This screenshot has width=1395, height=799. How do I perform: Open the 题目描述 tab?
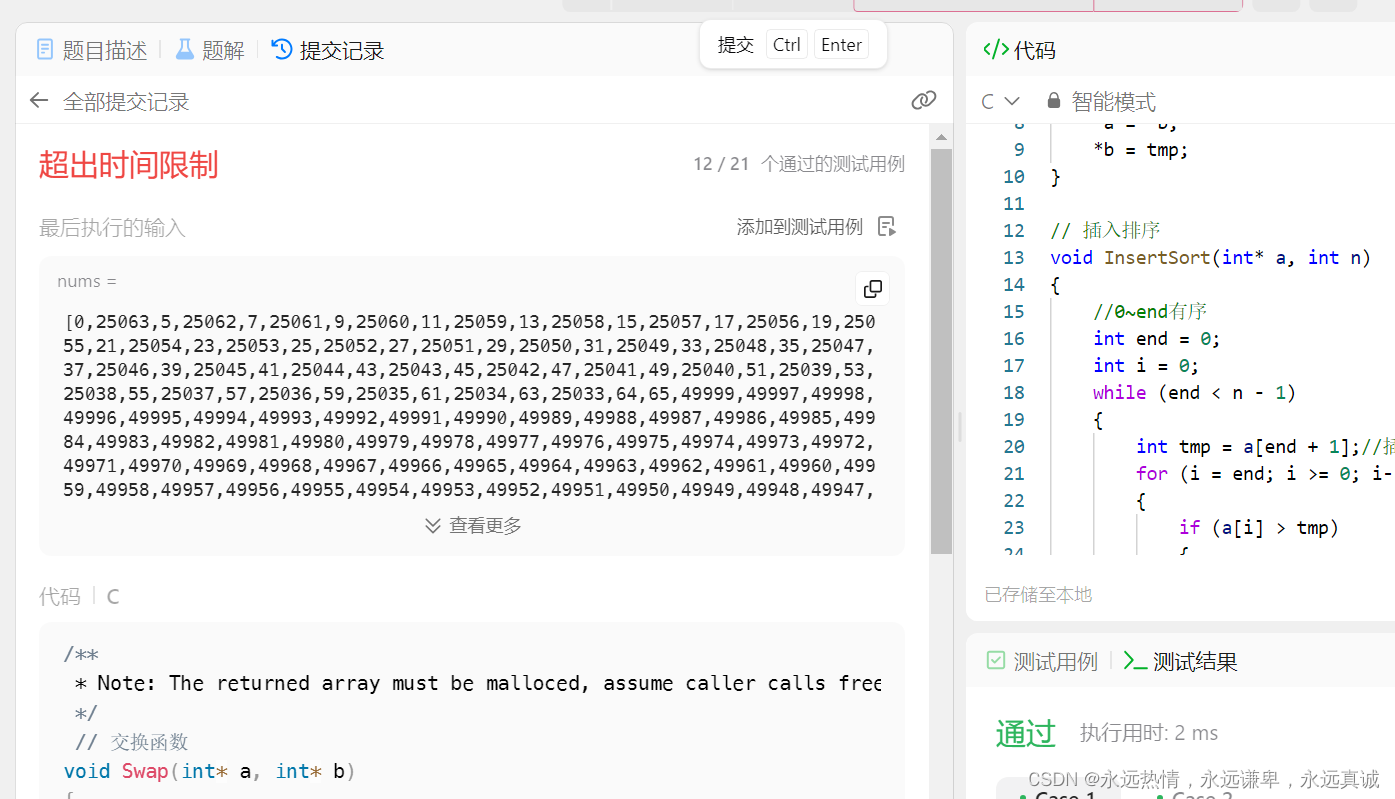(x=91, y=50)
